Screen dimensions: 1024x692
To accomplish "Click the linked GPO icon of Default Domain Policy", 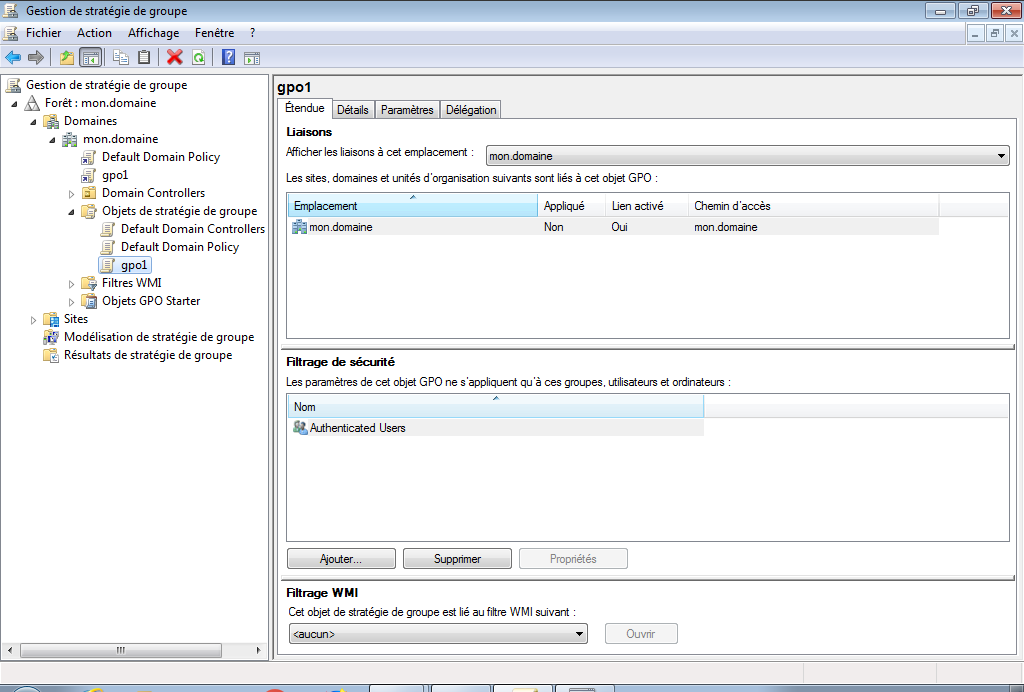I will (x=88, y=157).
